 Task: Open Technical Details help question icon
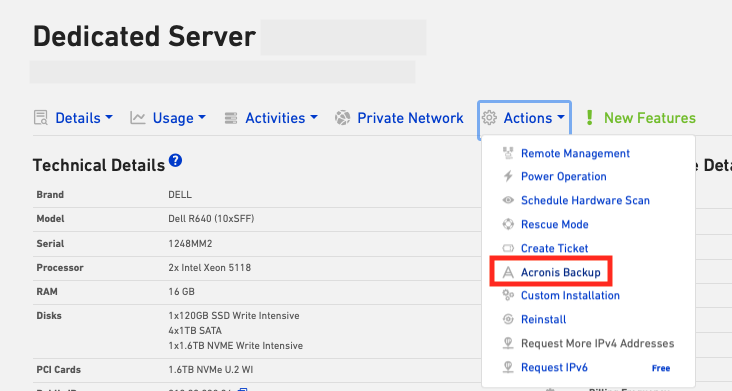pyautogui.click(x=176, y=161)
